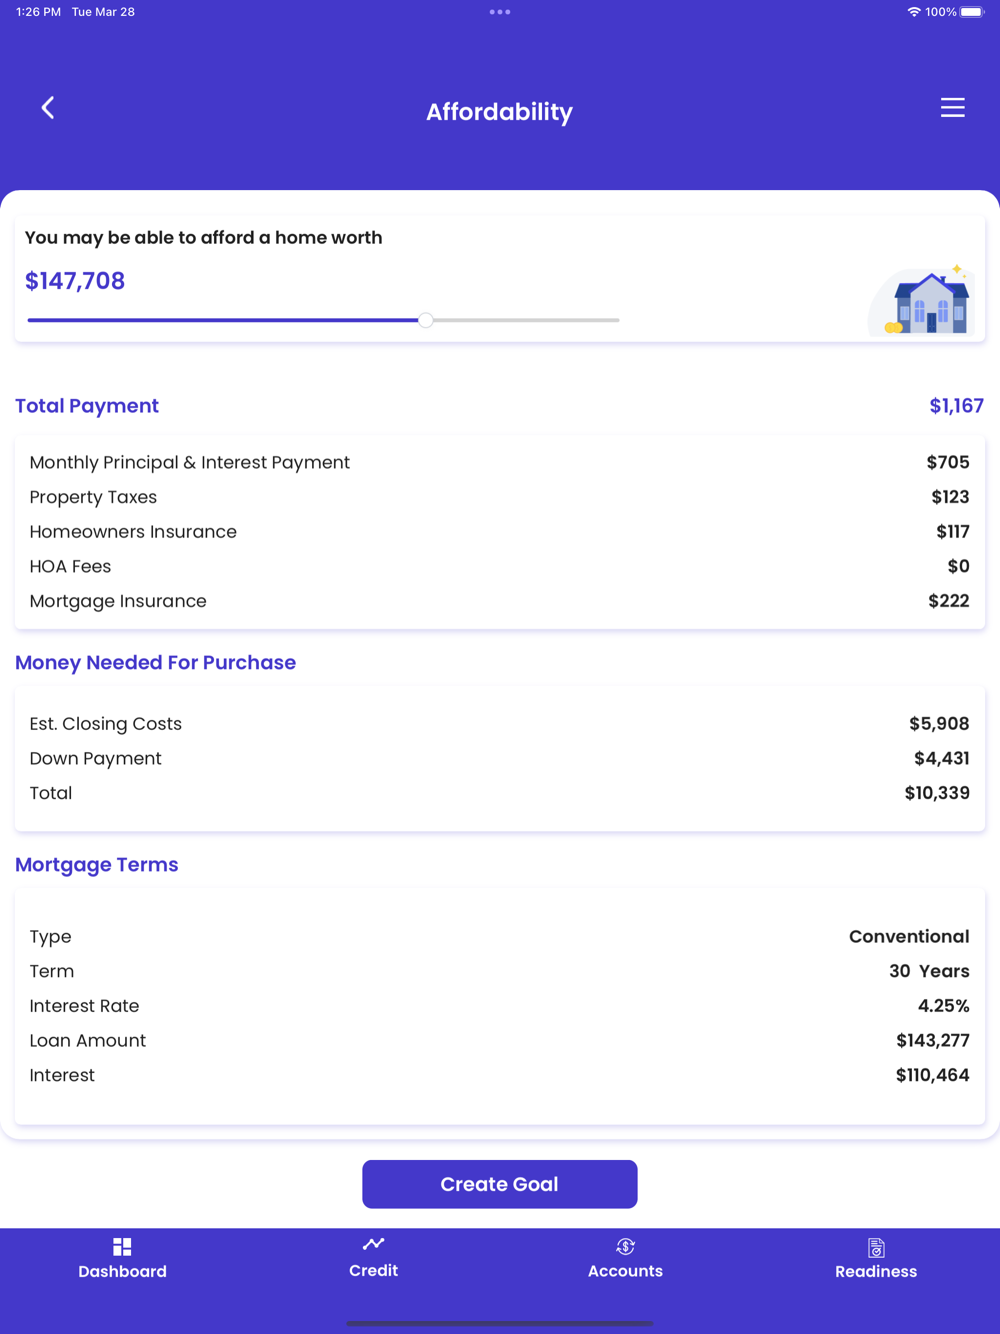
Task: Tap the three dots multitasking indicator
Action: [500, 12]
